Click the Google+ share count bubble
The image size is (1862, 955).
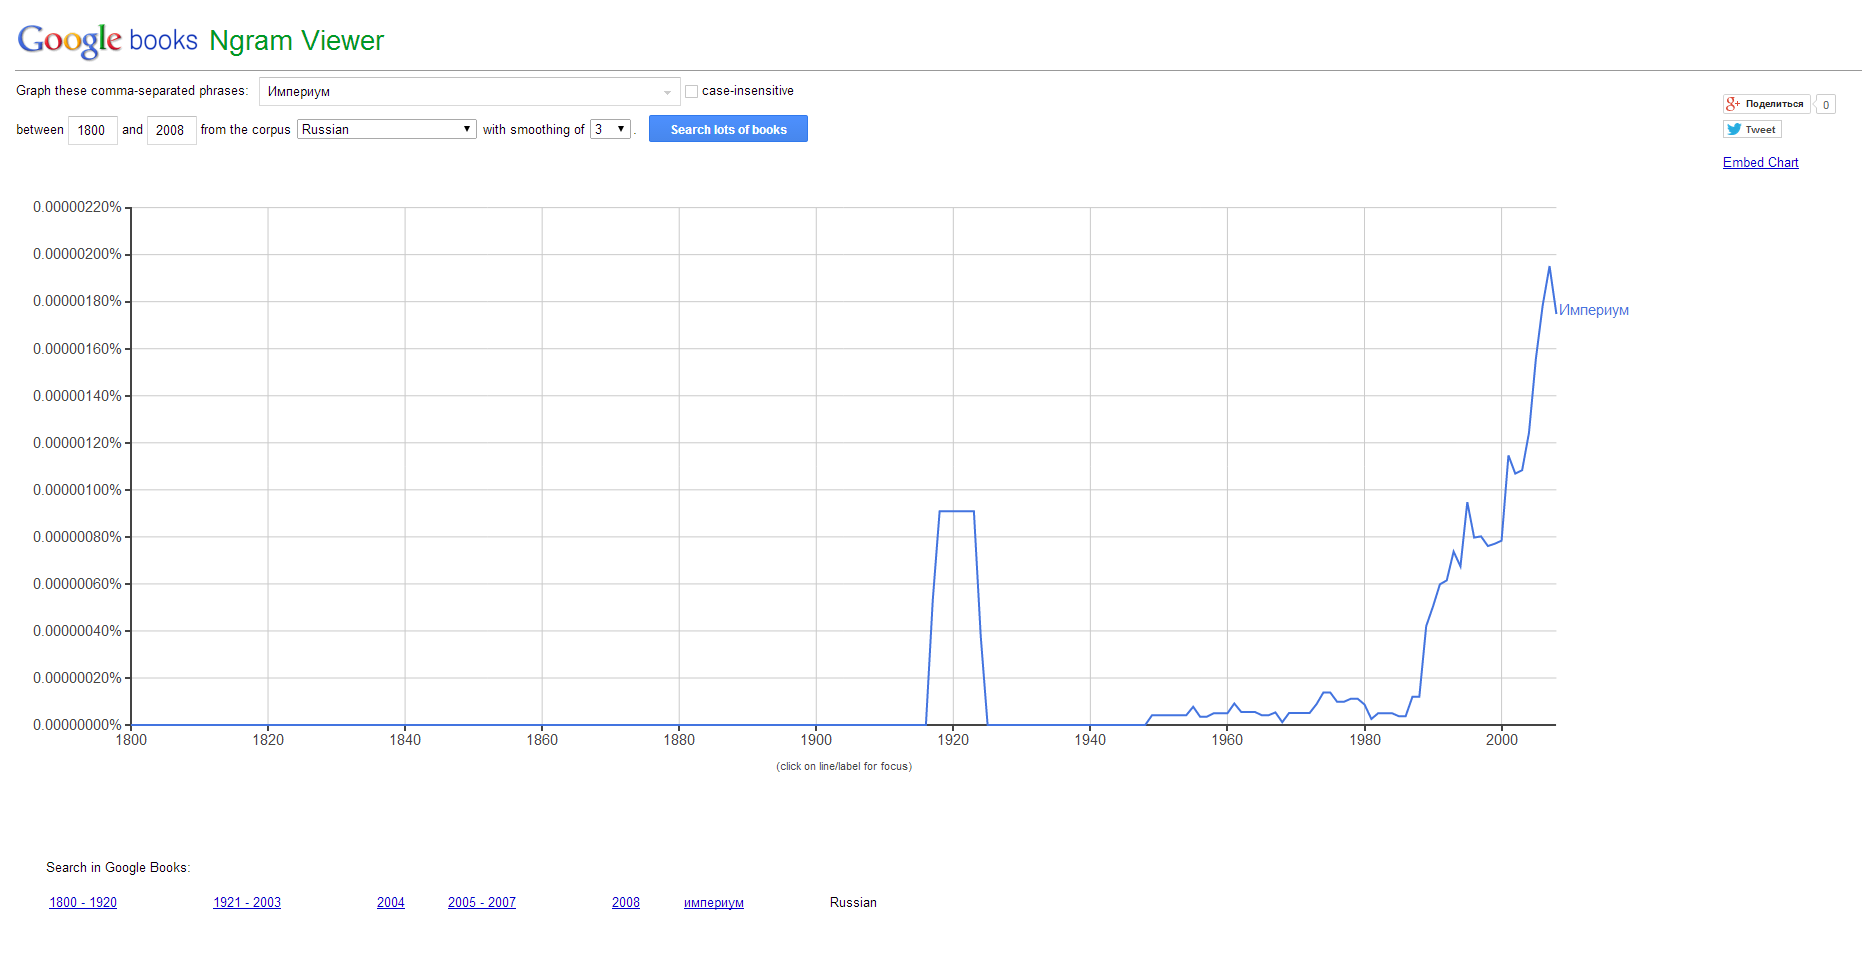pyautogui.click(x=1826, y=105)
